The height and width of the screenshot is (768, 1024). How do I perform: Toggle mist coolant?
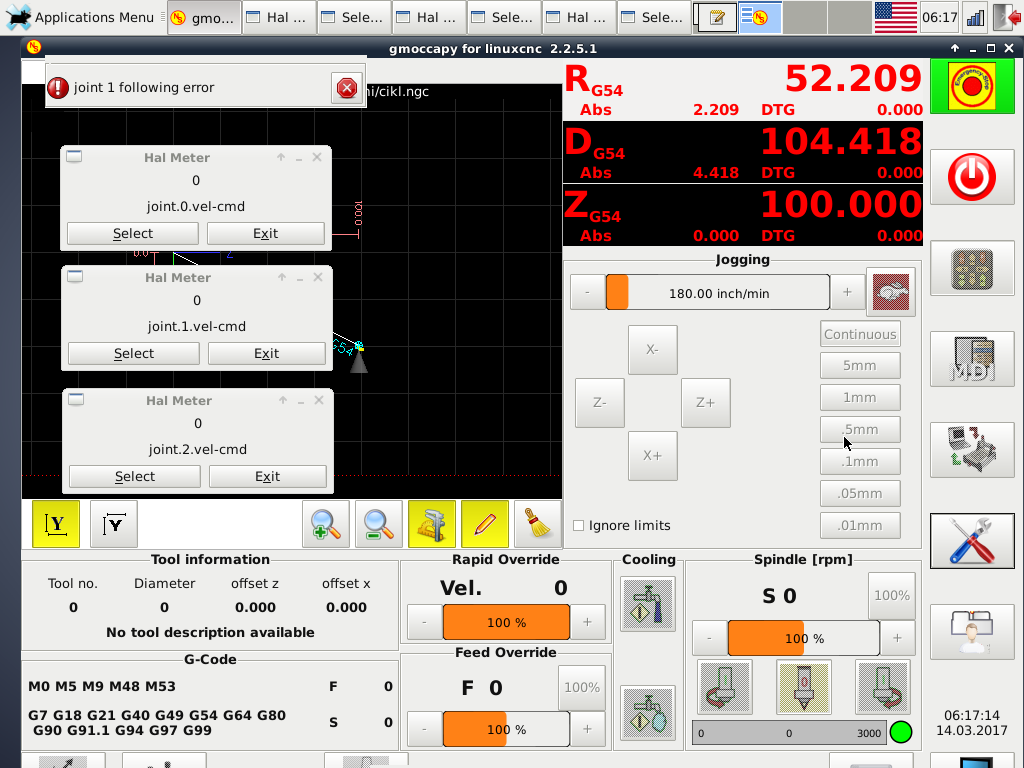tap(648, 713)
